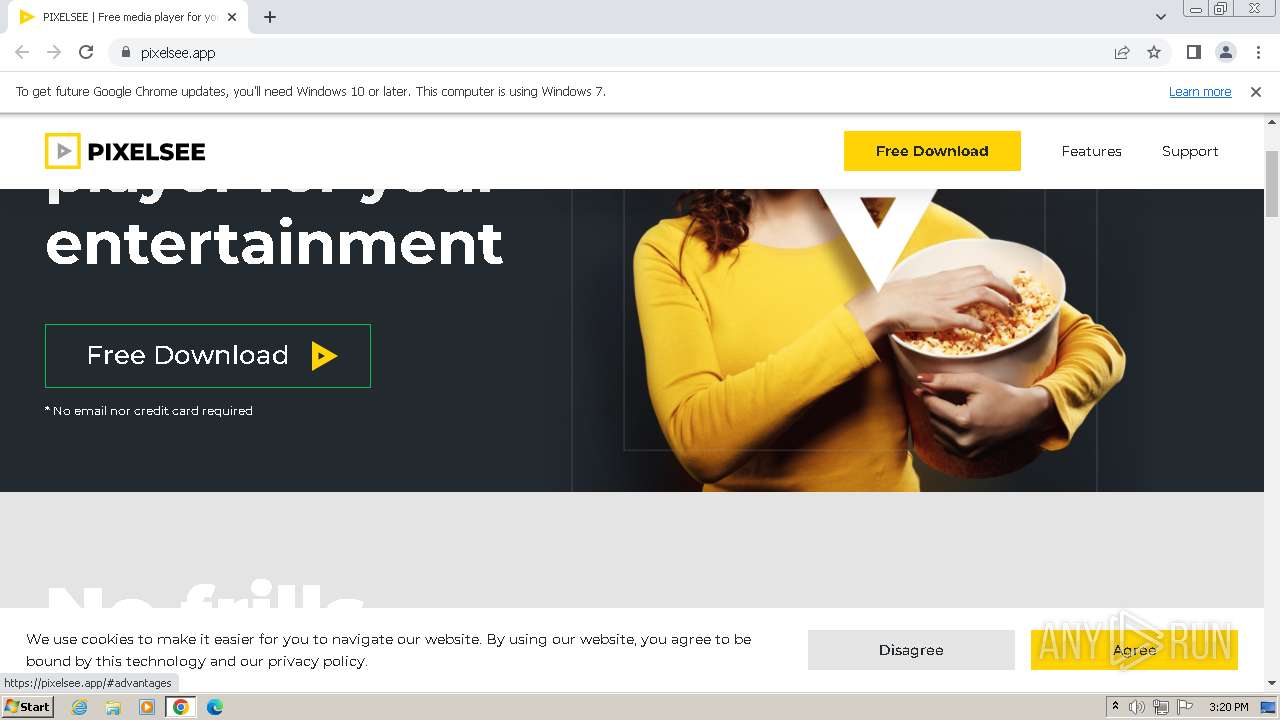Click the Show desktop button

click(1269, 707)
